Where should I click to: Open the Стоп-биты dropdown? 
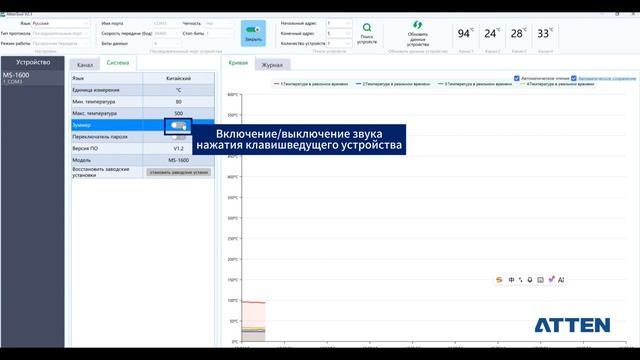click(x=219, y=33)
